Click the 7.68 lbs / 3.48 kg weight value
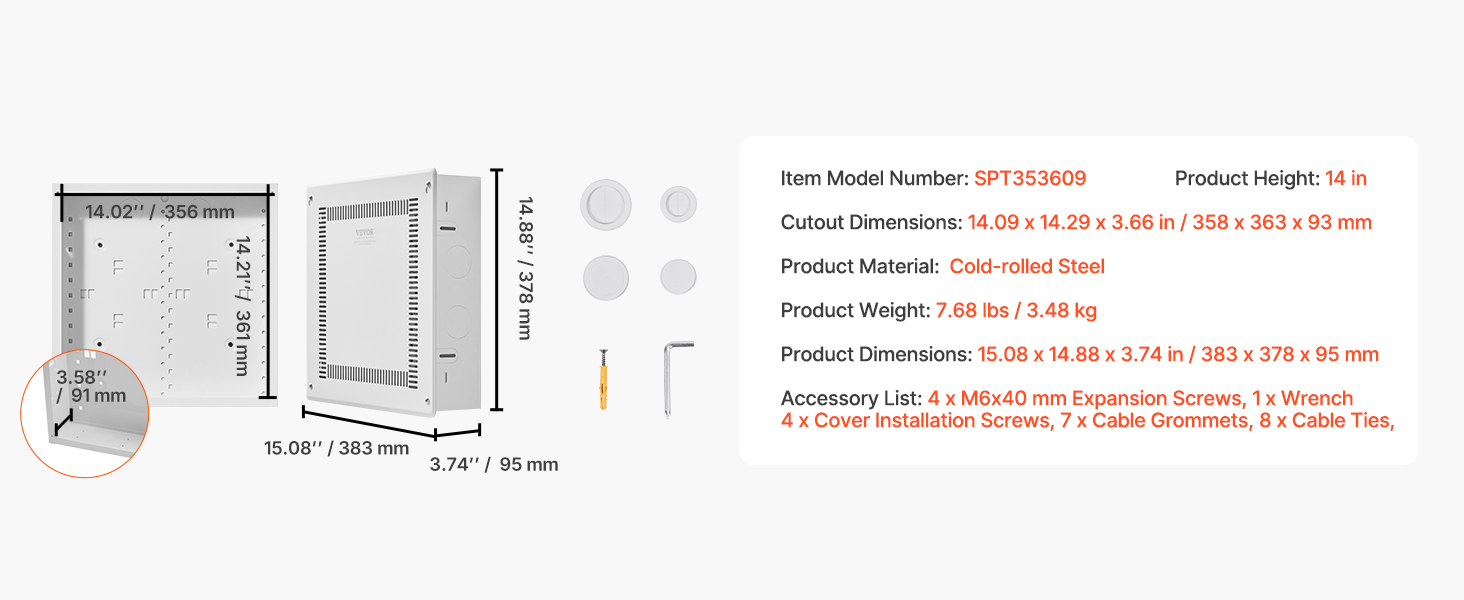1464x600 pixels. pos(1016,310)
